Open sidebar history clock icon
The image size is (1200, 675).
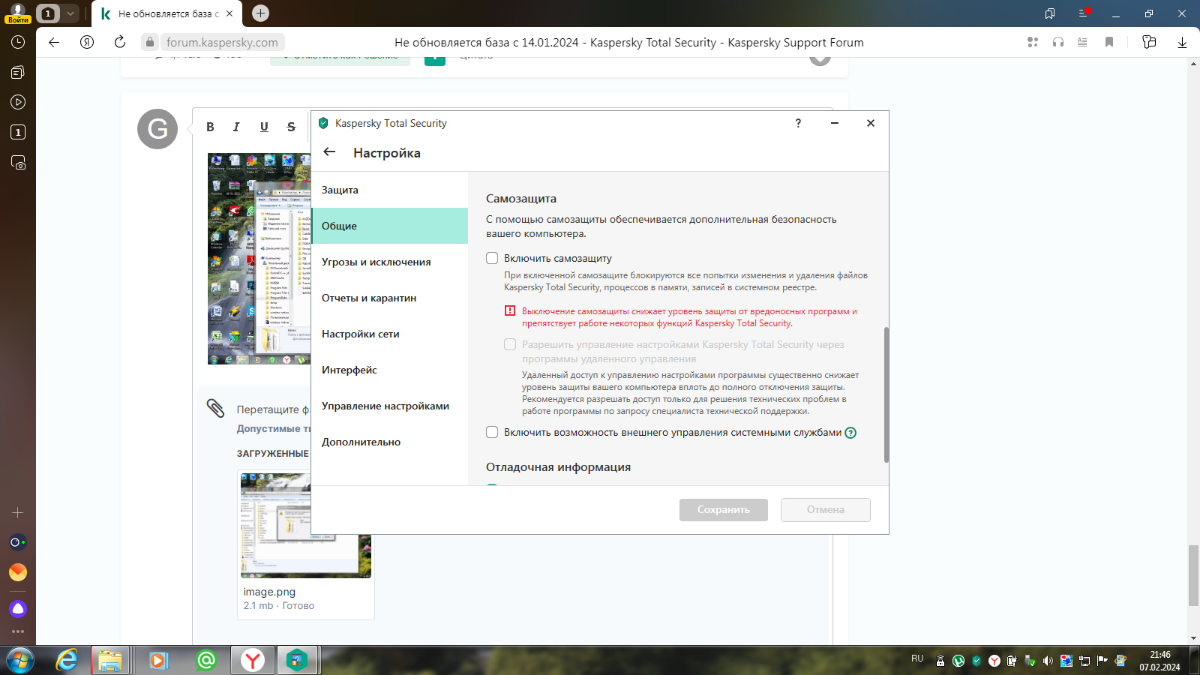18,42
